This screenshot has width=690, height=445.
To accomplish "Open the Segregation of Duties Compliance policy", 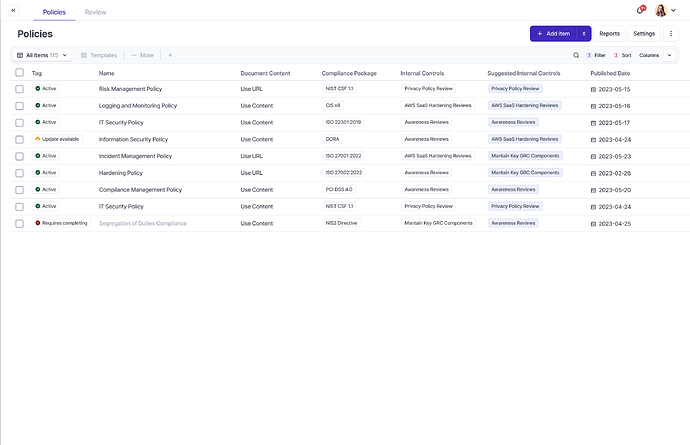I will 142,223.
